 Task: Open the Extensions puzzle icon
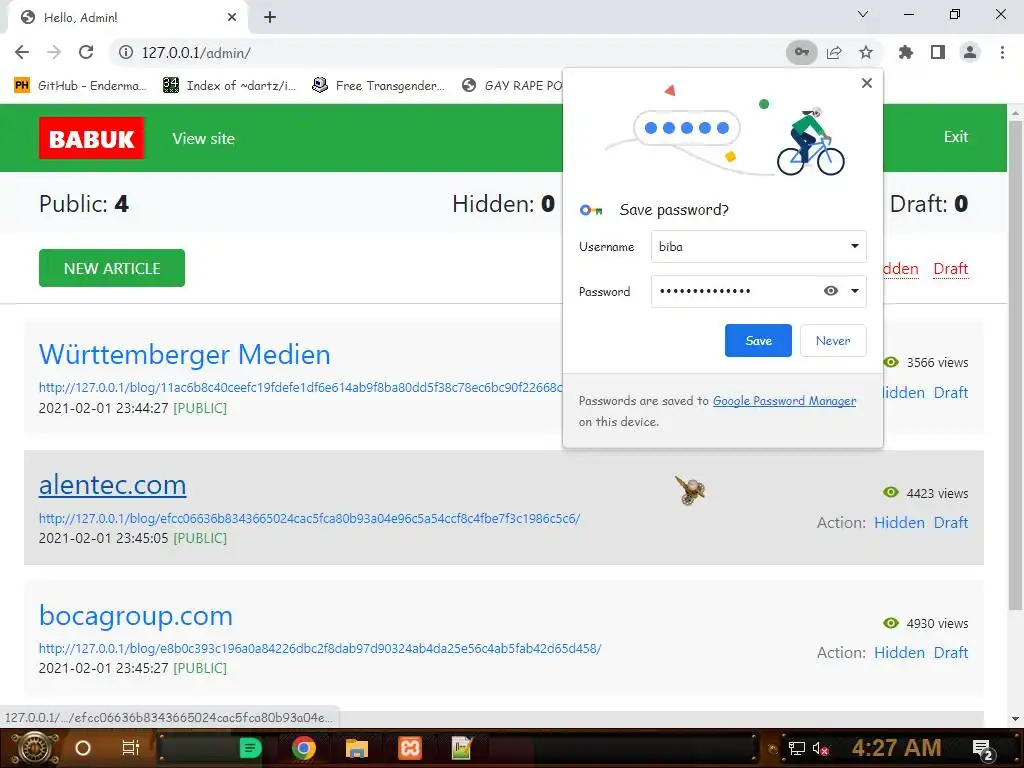[x=905, y=52]
